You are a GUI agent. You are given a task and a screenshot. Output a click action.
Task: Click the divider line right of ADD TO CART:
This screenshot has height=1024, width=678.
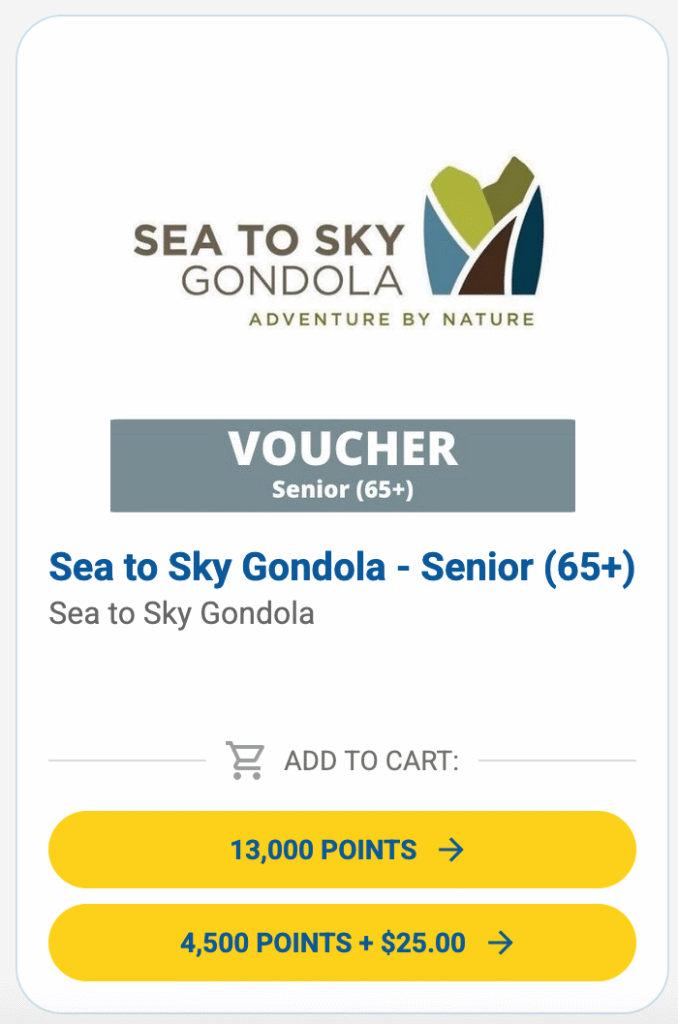coord(556,761)
